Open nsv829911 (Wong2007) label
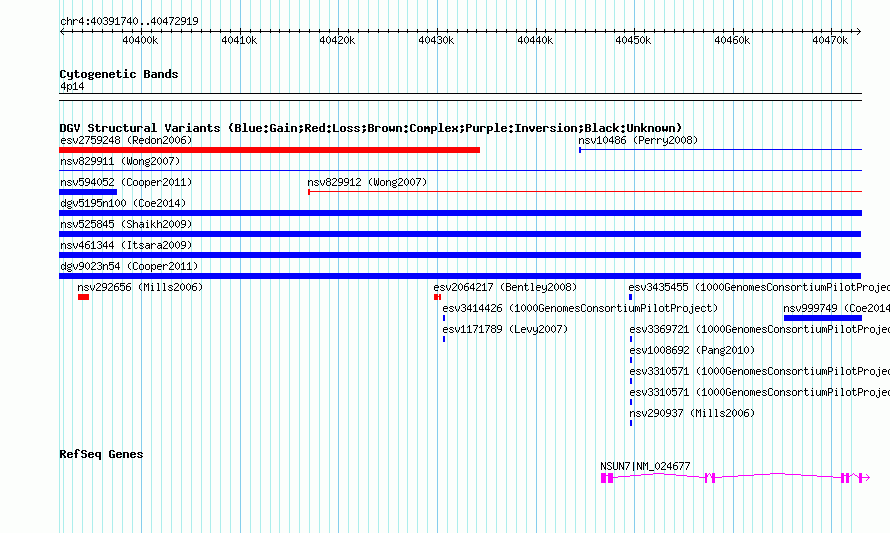 120,161
